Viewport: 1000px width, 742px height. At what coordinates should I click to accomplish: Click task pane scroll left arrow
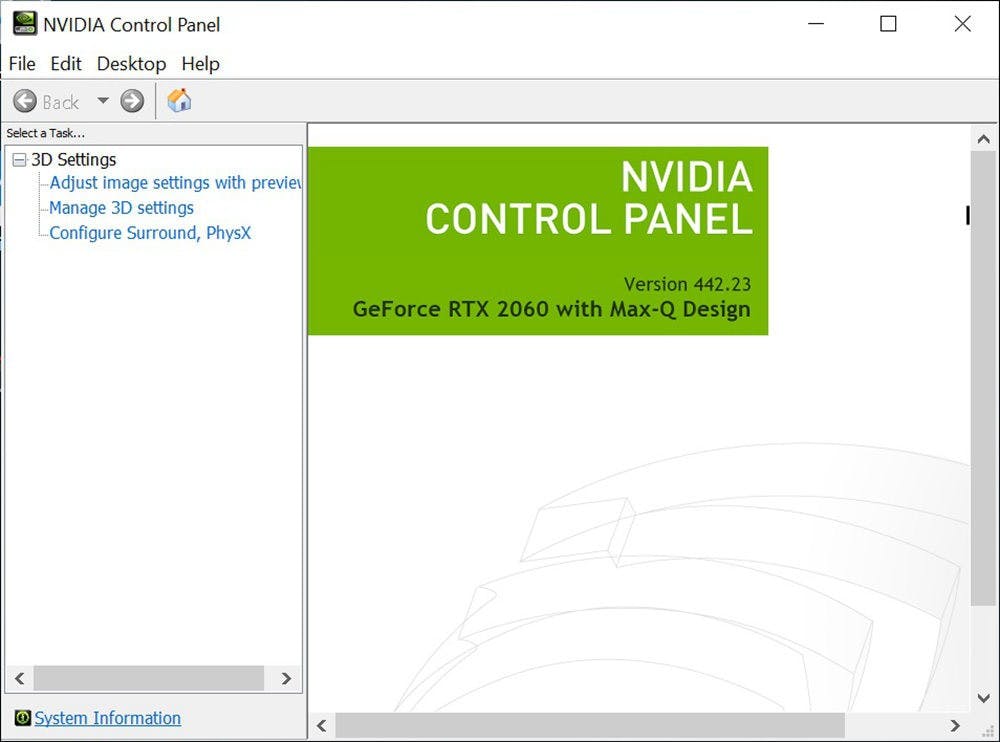20,678
